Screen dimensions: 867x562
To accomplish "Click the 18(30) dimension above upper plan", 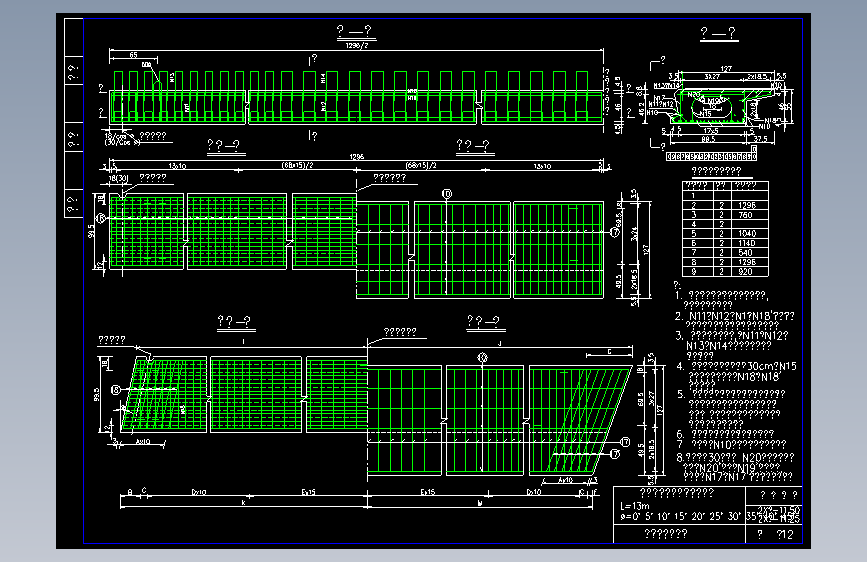I will 118,178.
